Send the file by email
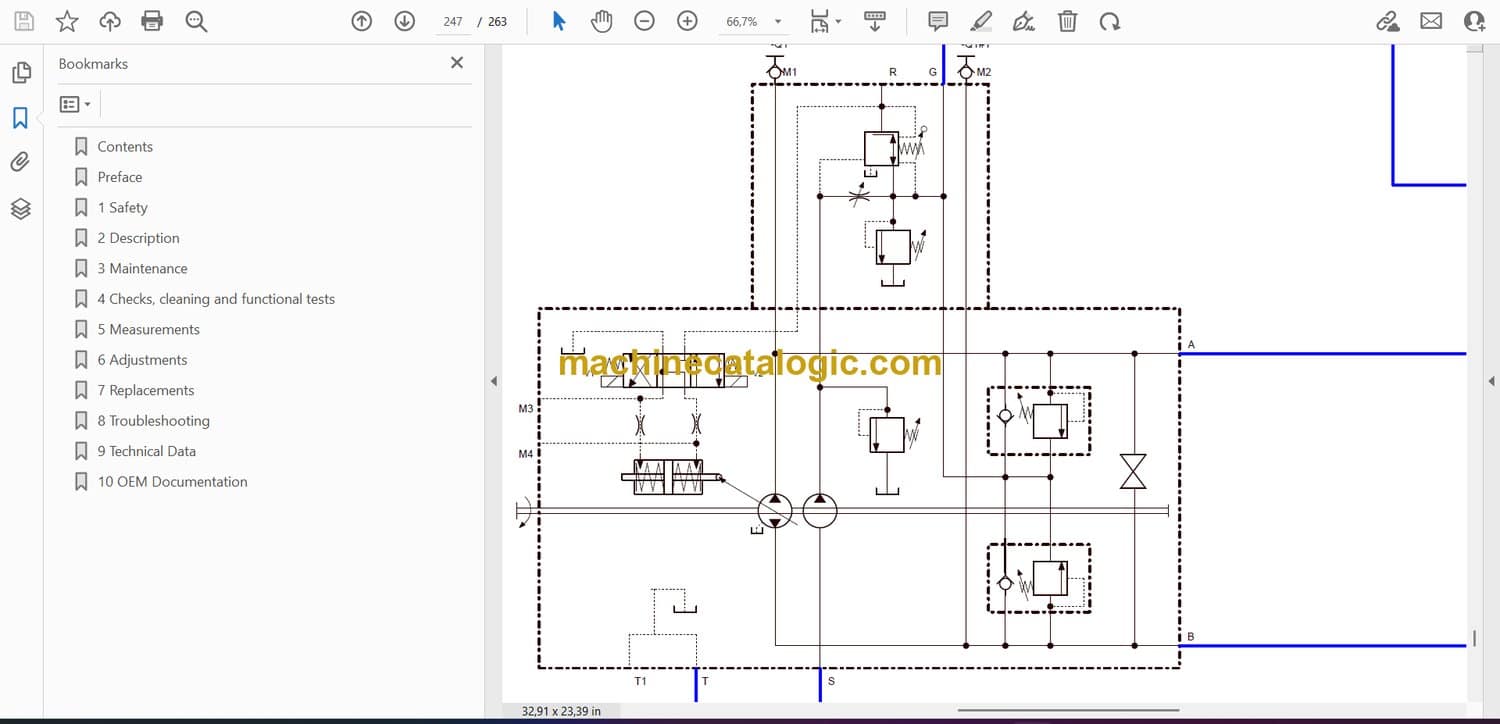 point(1431,21)
